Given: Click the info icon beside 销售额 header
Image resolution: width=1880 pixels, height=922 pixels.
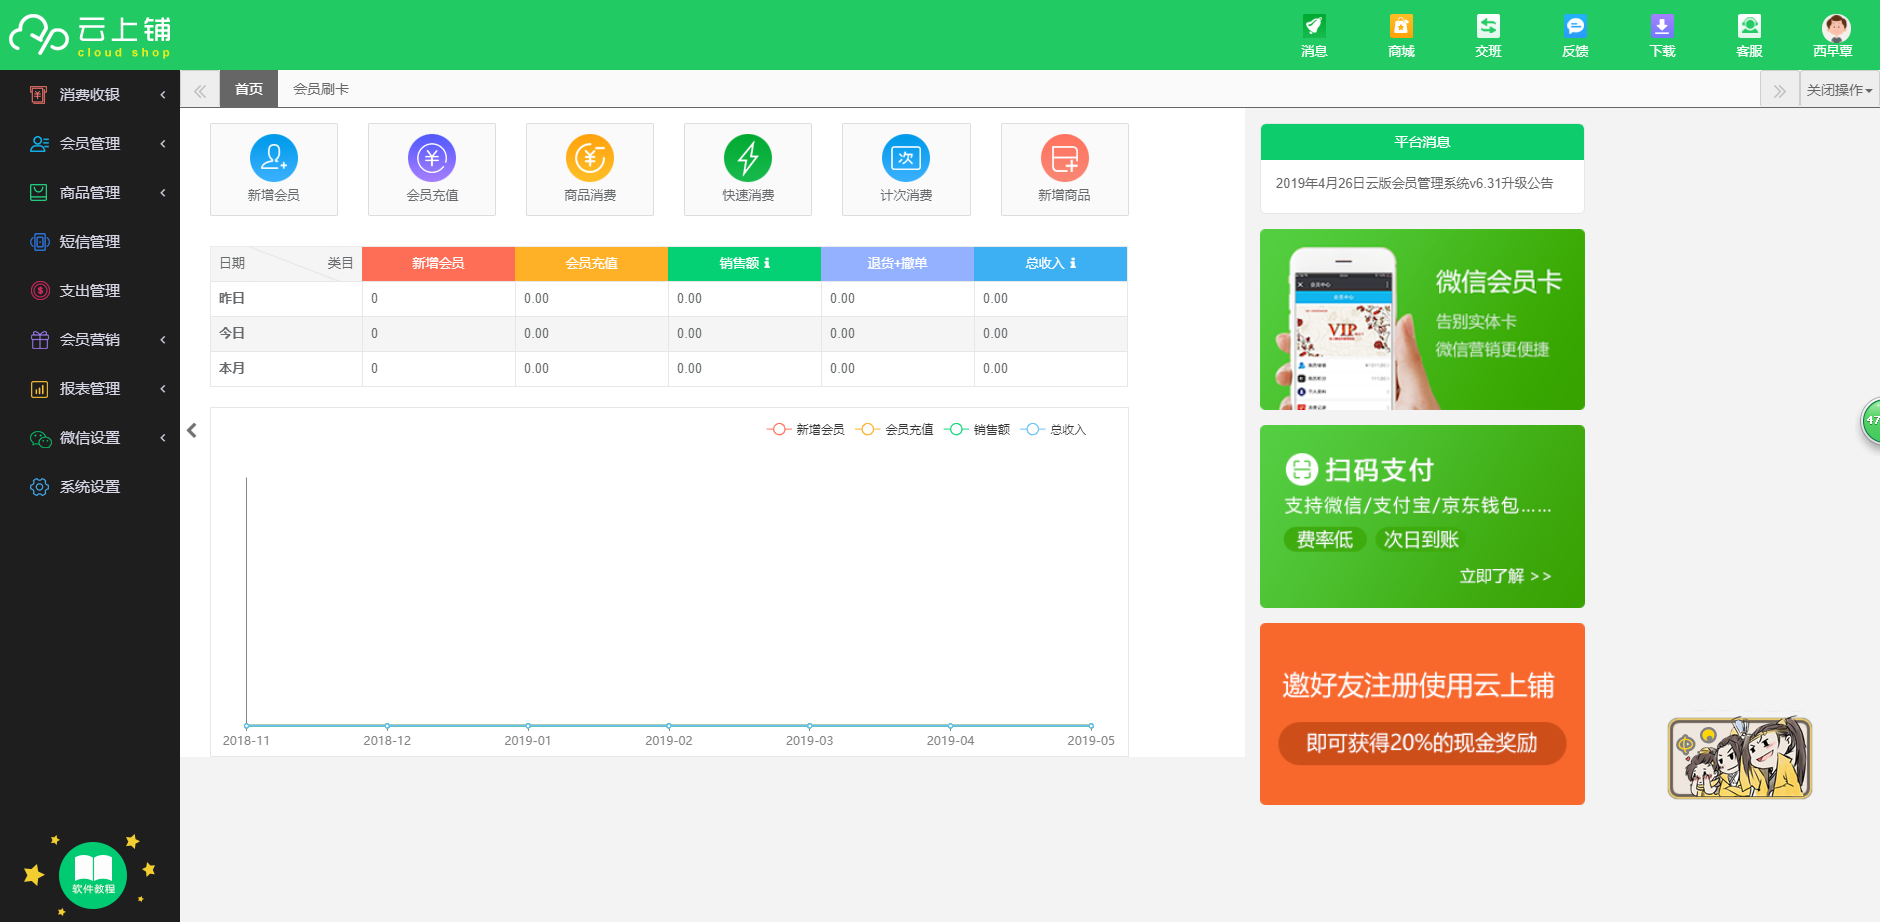Looking at the screenshot, I should point(767,263).
